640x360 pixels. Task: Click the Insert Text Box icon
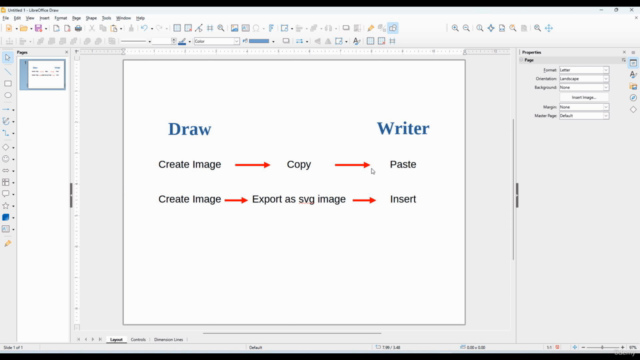pyautogui.click(x=245, y=28)
